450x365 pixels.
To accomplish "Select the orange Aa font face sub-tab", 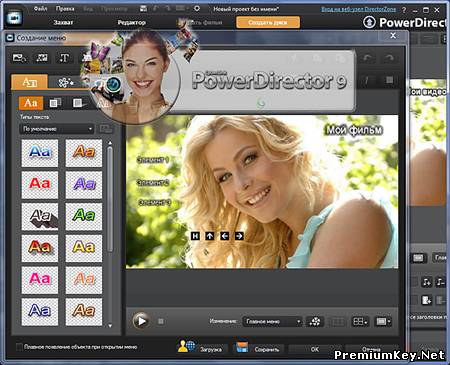I will tap(31, 103).
